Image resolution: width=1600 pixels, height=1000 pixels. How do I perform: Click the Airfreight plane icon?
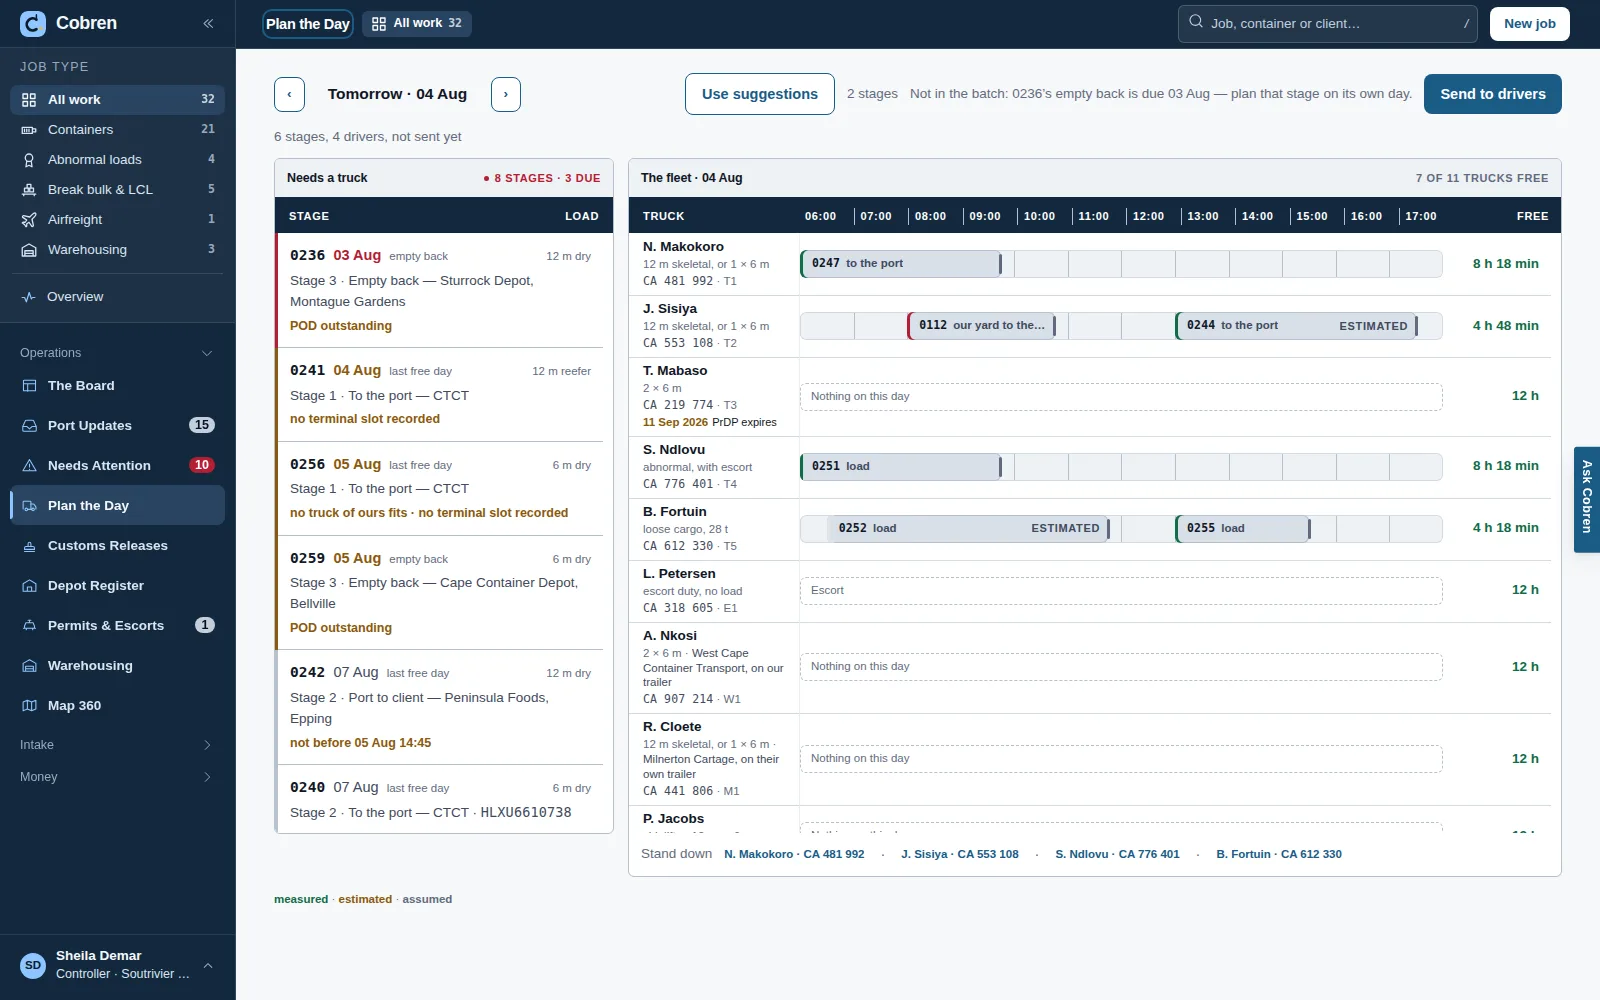29,220
